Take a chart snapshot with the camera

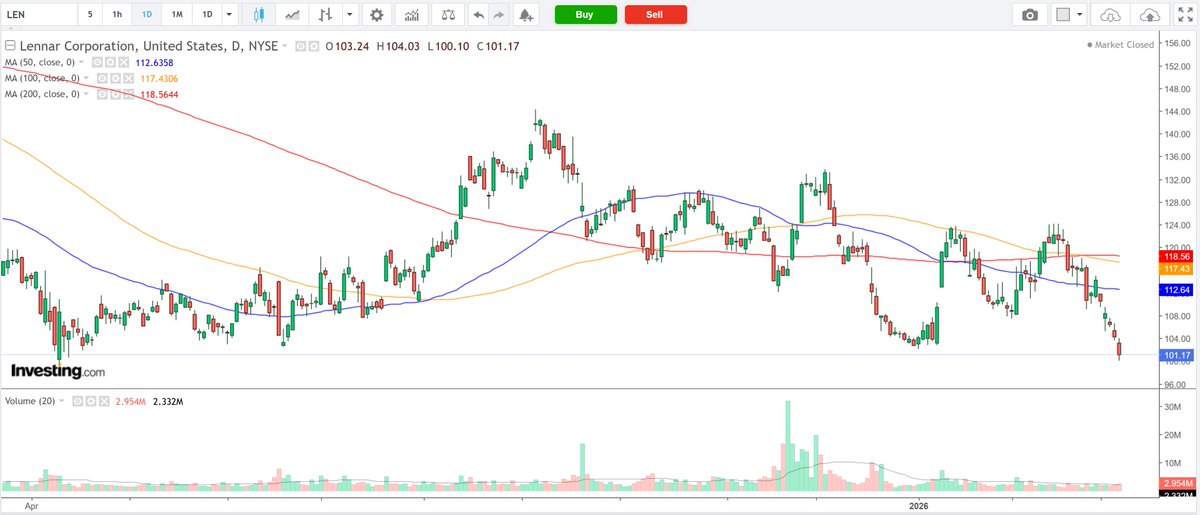[x=1028, y=15]
